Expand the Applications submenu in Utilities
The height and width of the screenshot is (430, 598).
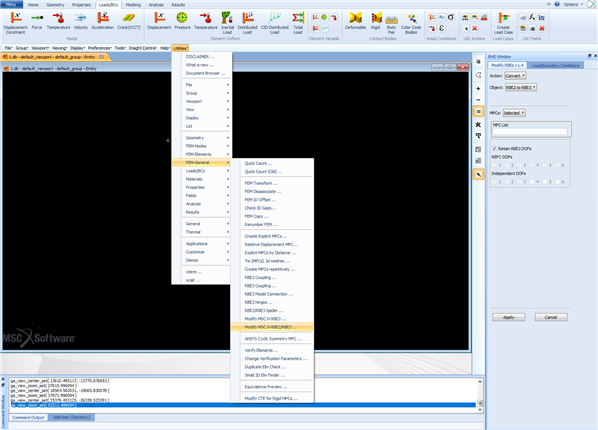click(207, 243)
